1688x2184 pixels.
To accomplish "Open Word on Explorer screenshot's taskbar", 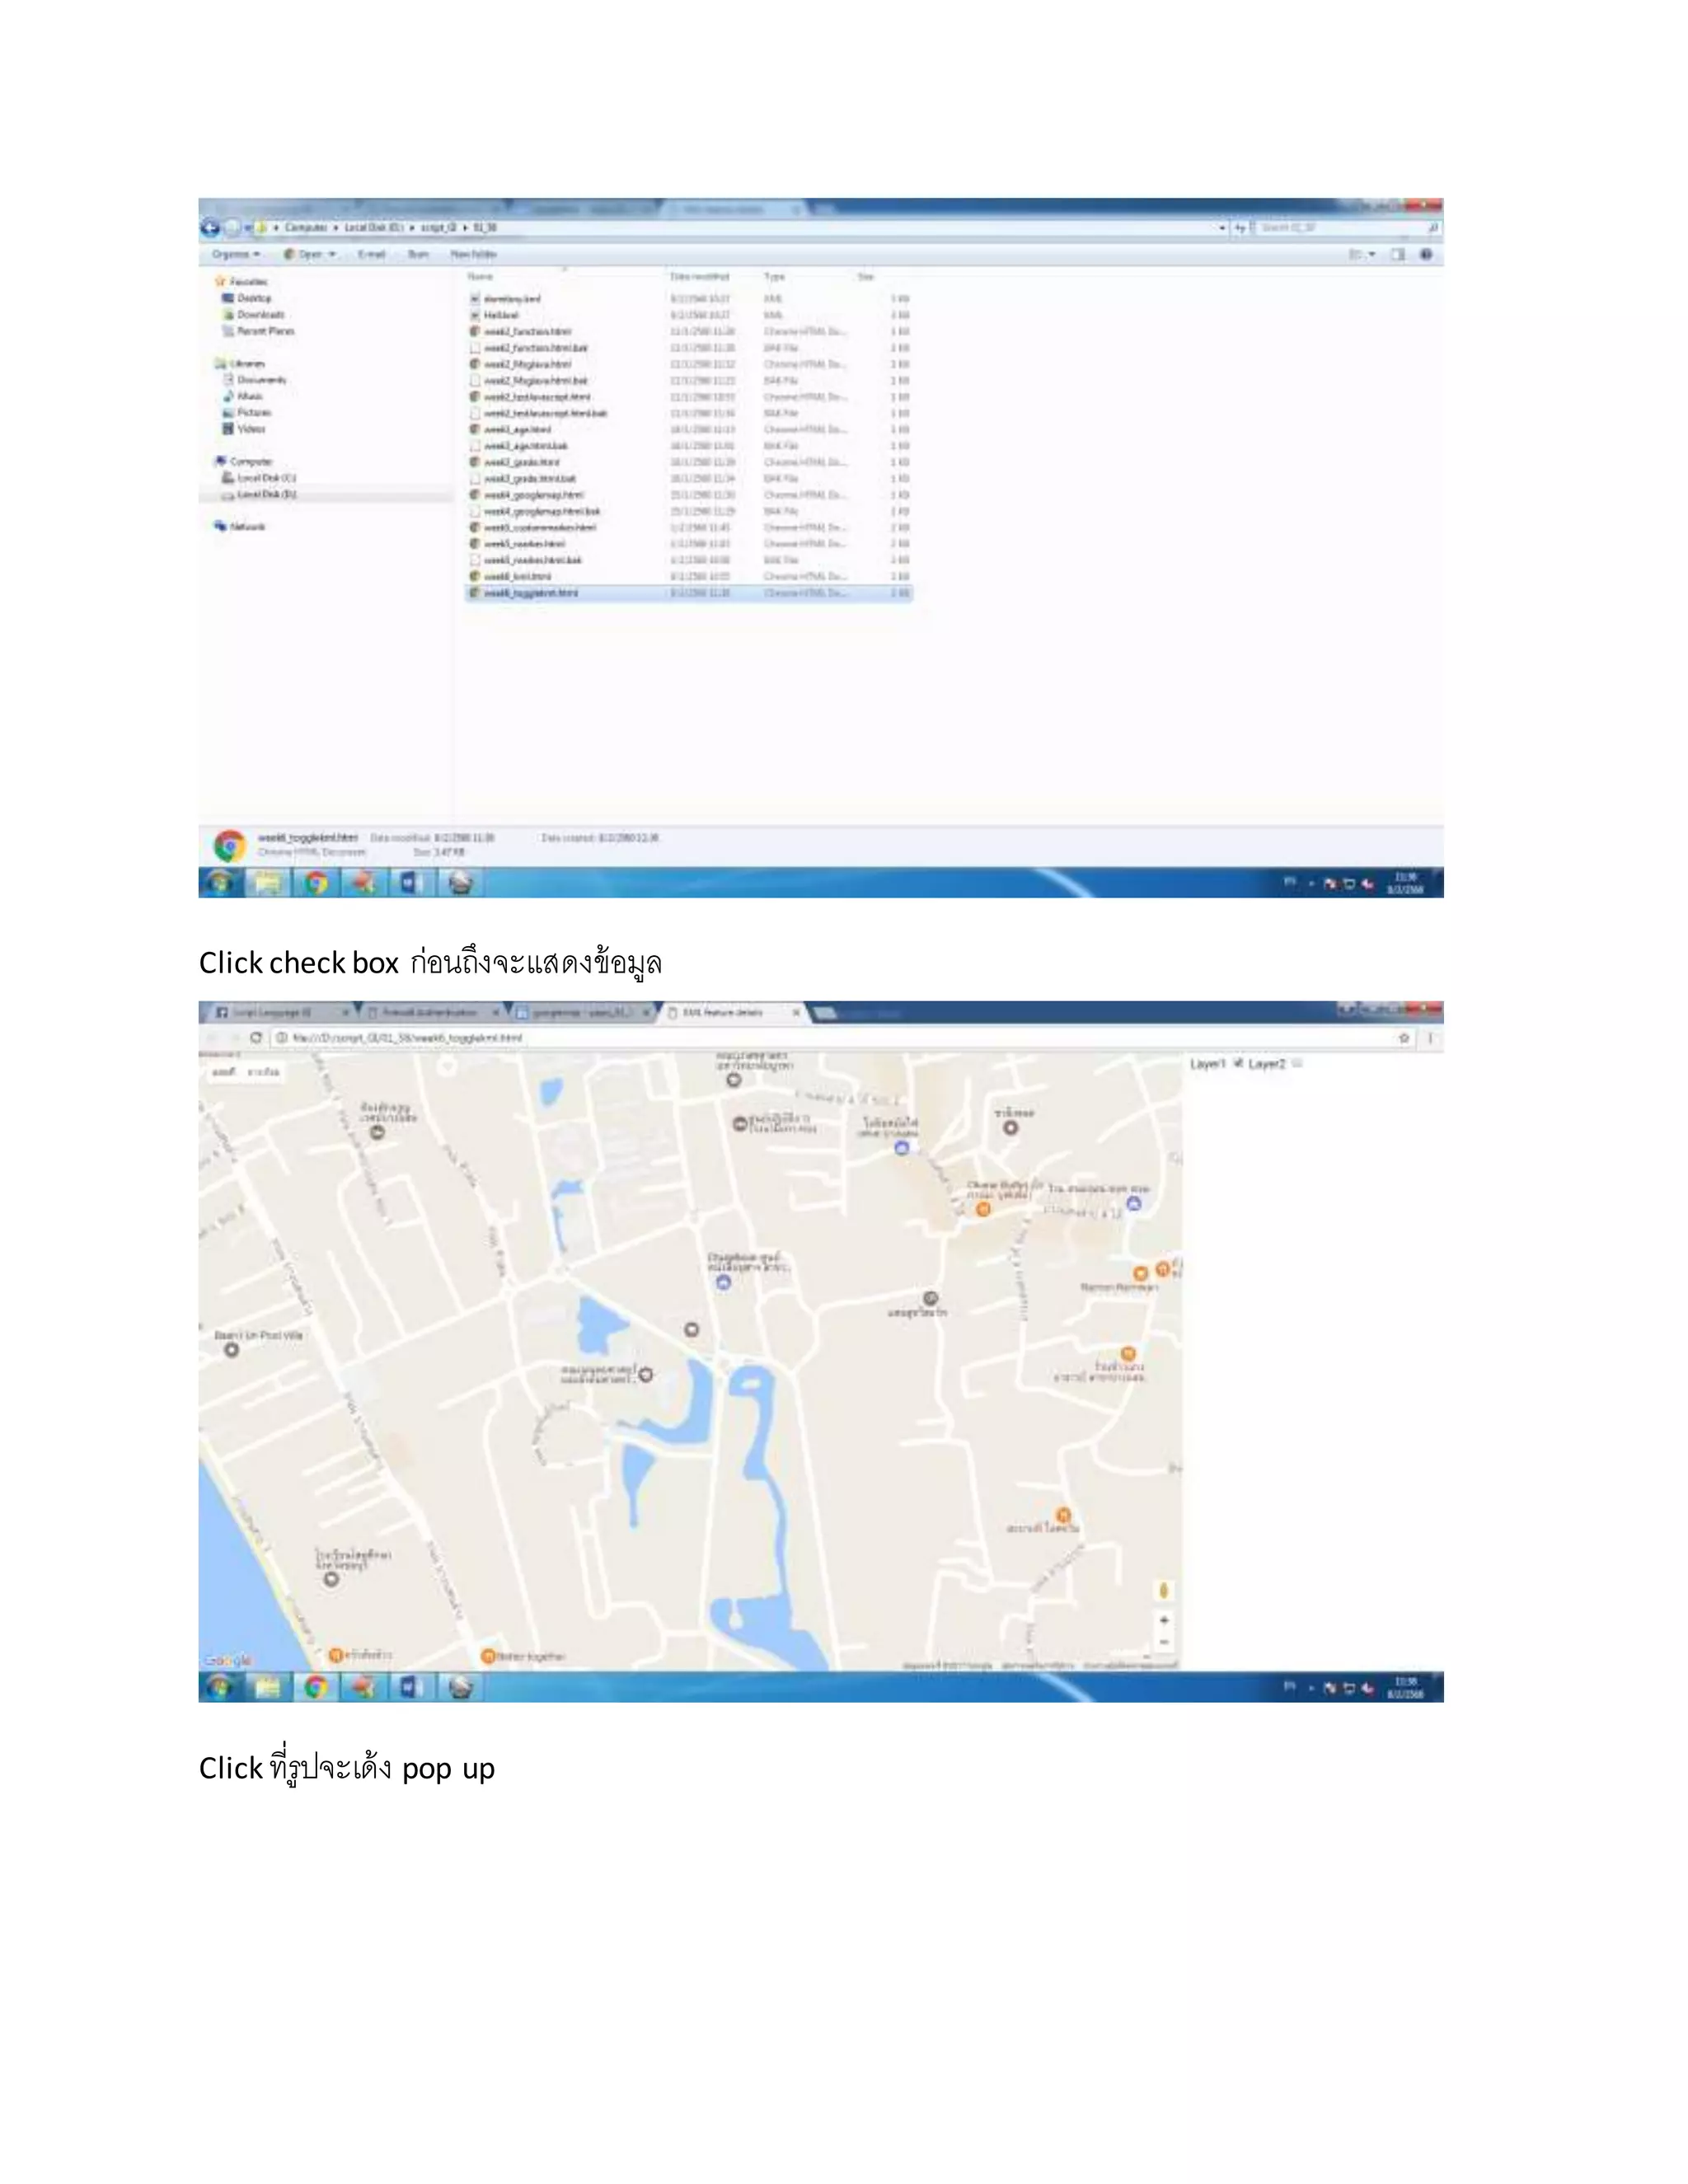I will click(x=411, y=883).
